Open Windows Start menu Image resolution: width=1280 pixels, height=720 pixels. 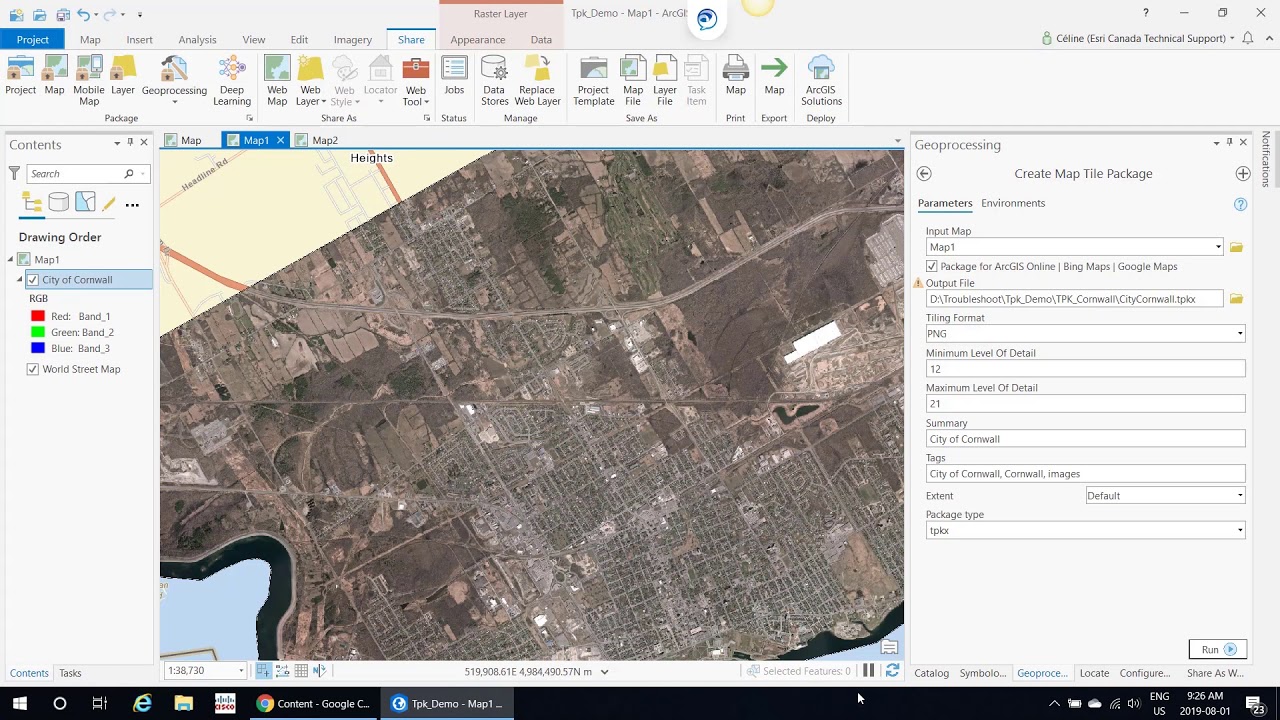tap(19, 703)
